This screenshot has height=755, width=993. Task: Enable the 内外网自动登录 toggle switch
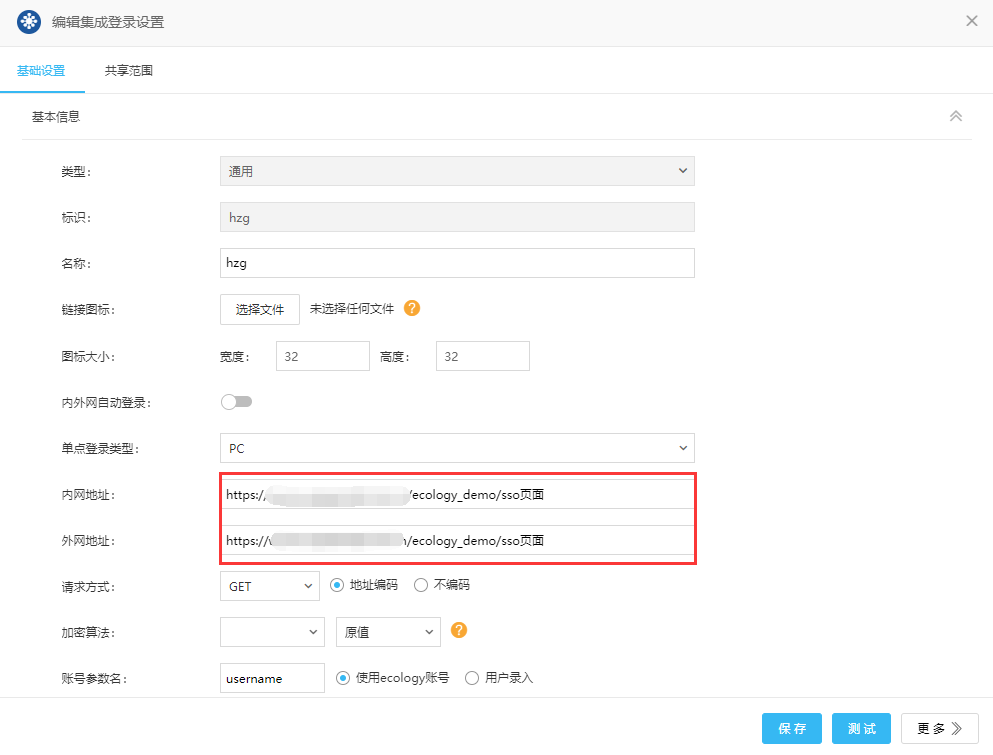pos(237,401)
